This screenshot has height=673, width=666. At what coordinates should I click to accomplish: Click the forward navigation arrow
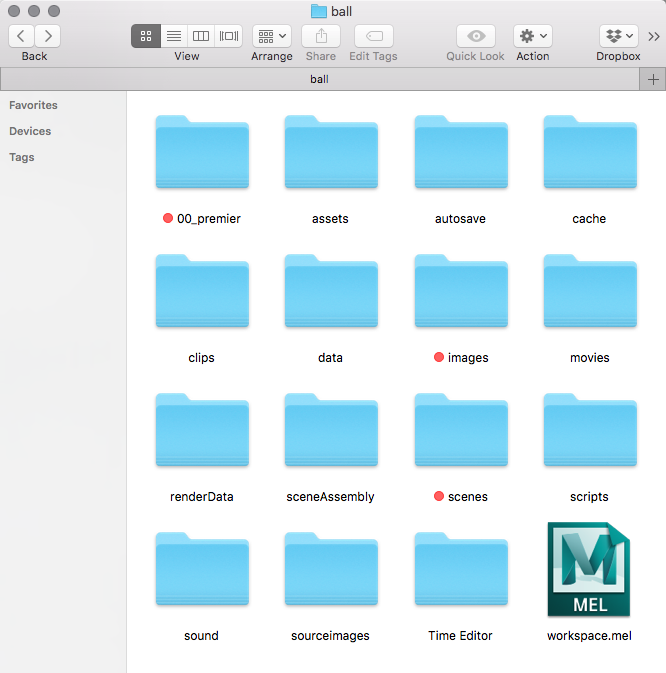click(x=47, y=36)
